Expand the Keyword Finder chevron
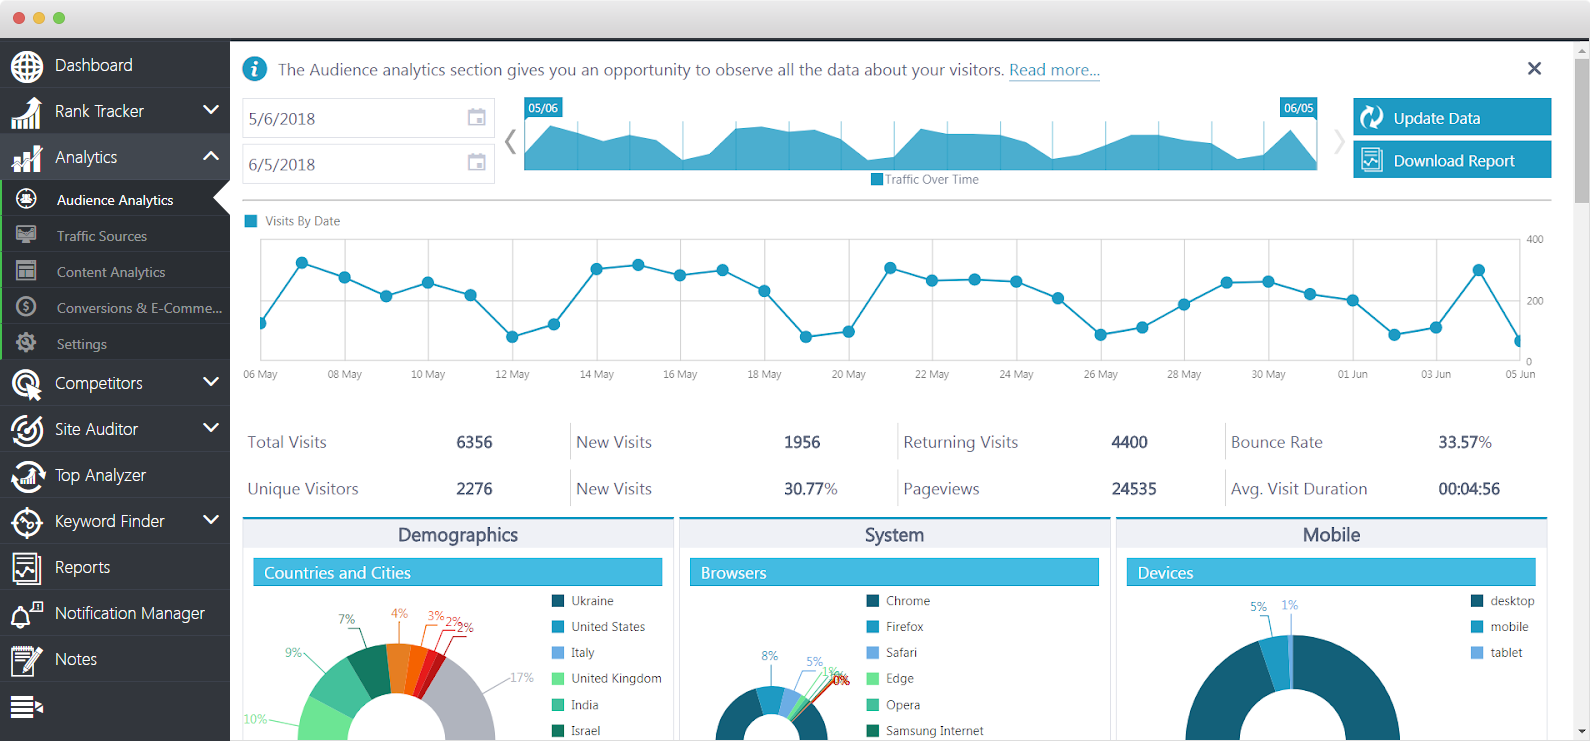Image resolution: width=1590 pixels, height=741 pixels. [x=211, y=520]
